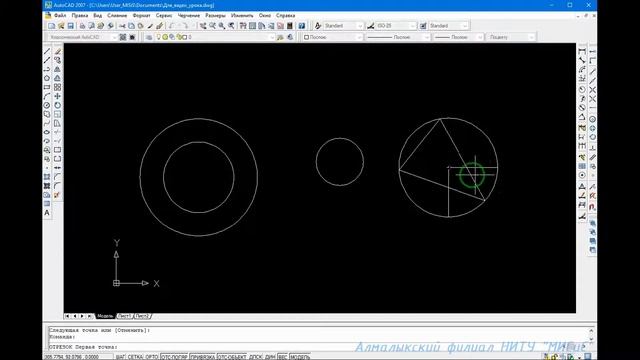Image resolution: width=640 pixels, height=360 pixels.
Task: Click the Cut to clipboard icon
Action: (122, 26)
